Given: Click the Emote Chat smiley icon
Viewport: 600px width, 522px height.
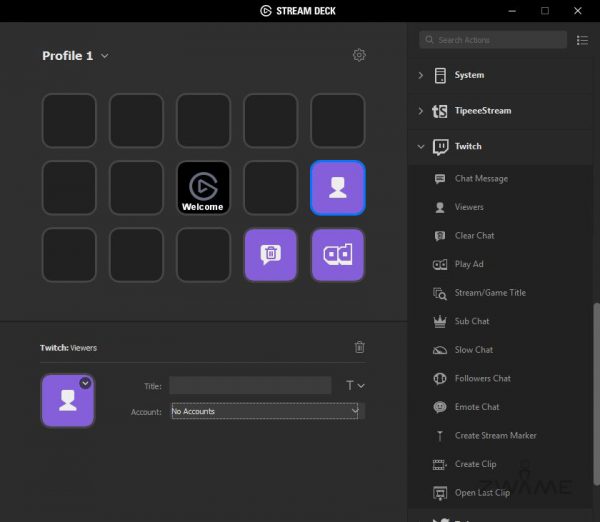Looking at the screenshot, I should coord(440,407).
